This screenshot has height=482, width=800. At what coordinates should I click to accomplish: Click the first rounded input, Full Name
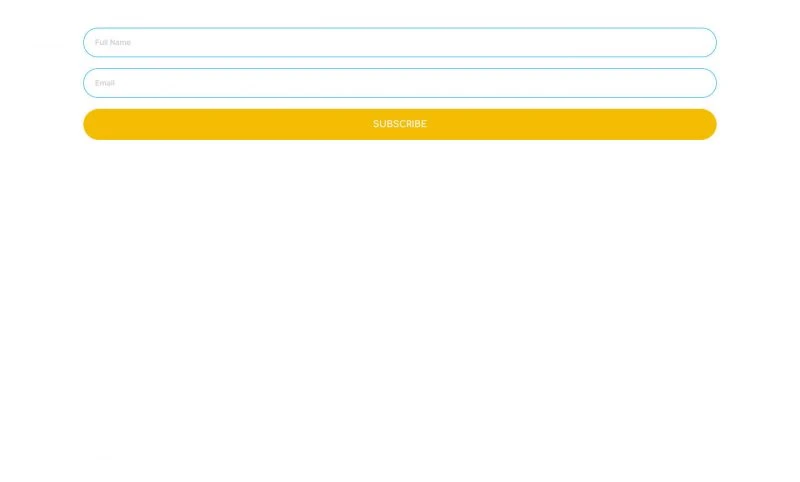[x=399, y=42]
